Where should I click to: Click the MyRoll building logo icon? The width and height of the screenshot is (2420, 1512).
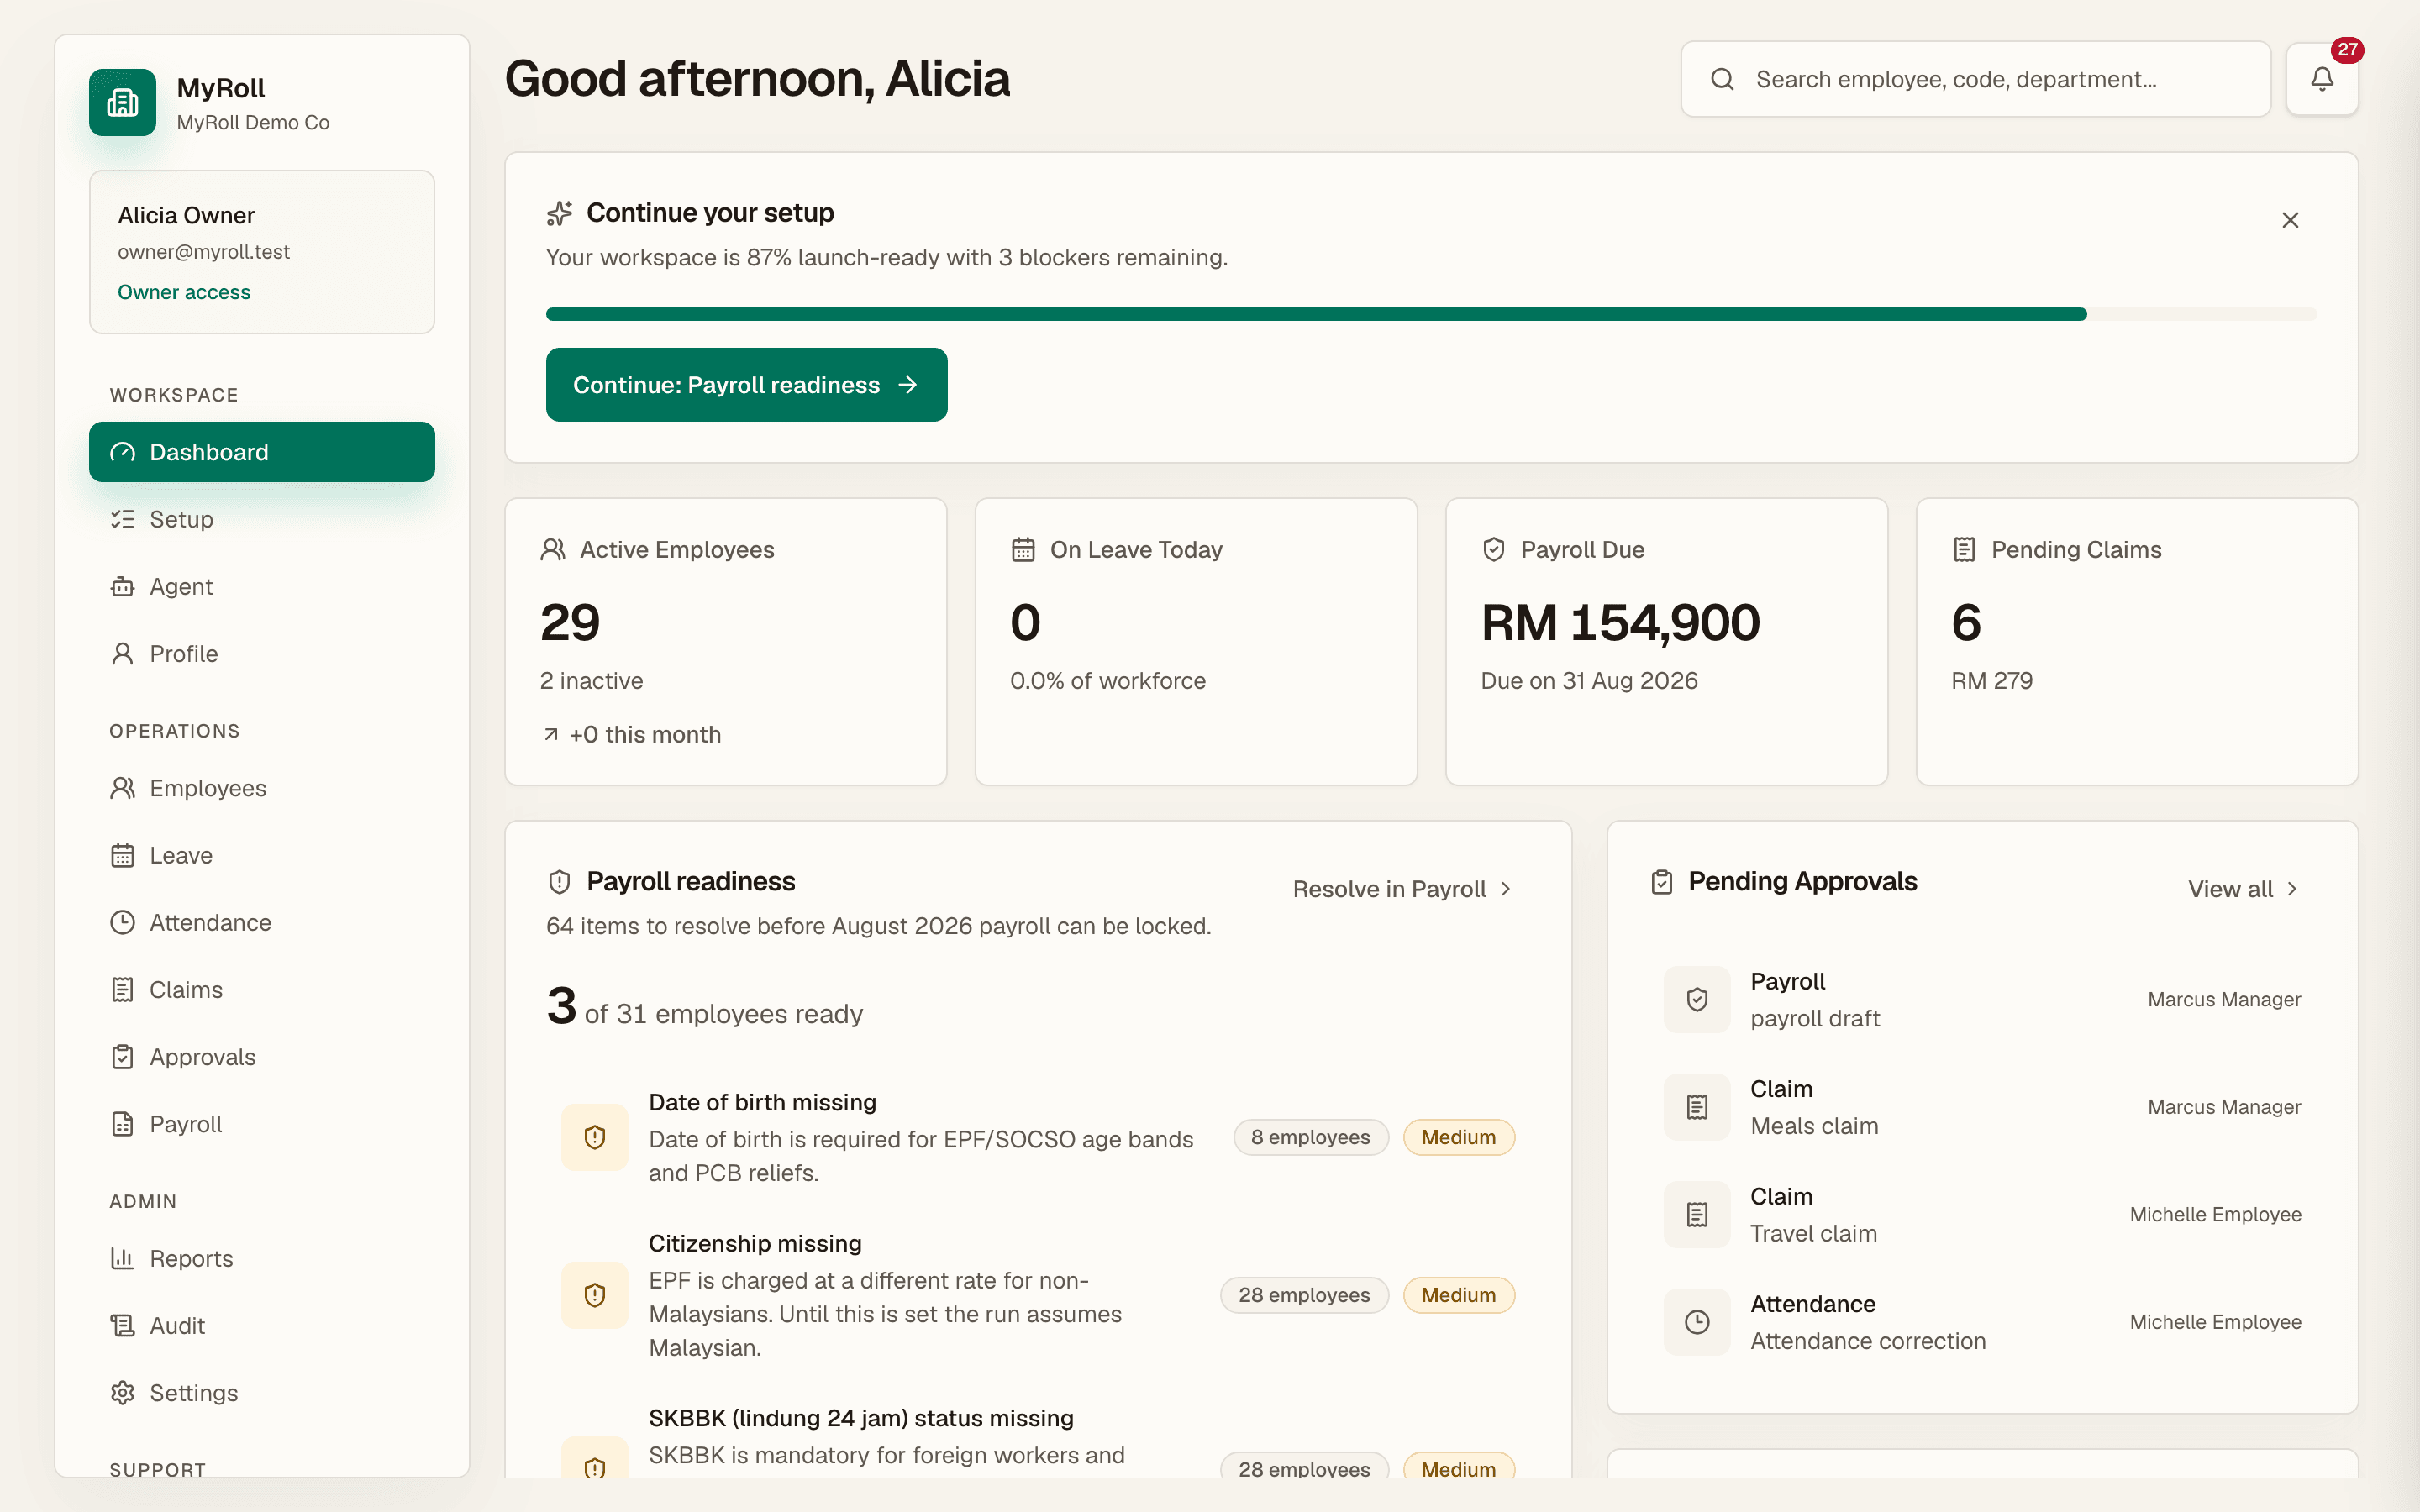(122, 102)
